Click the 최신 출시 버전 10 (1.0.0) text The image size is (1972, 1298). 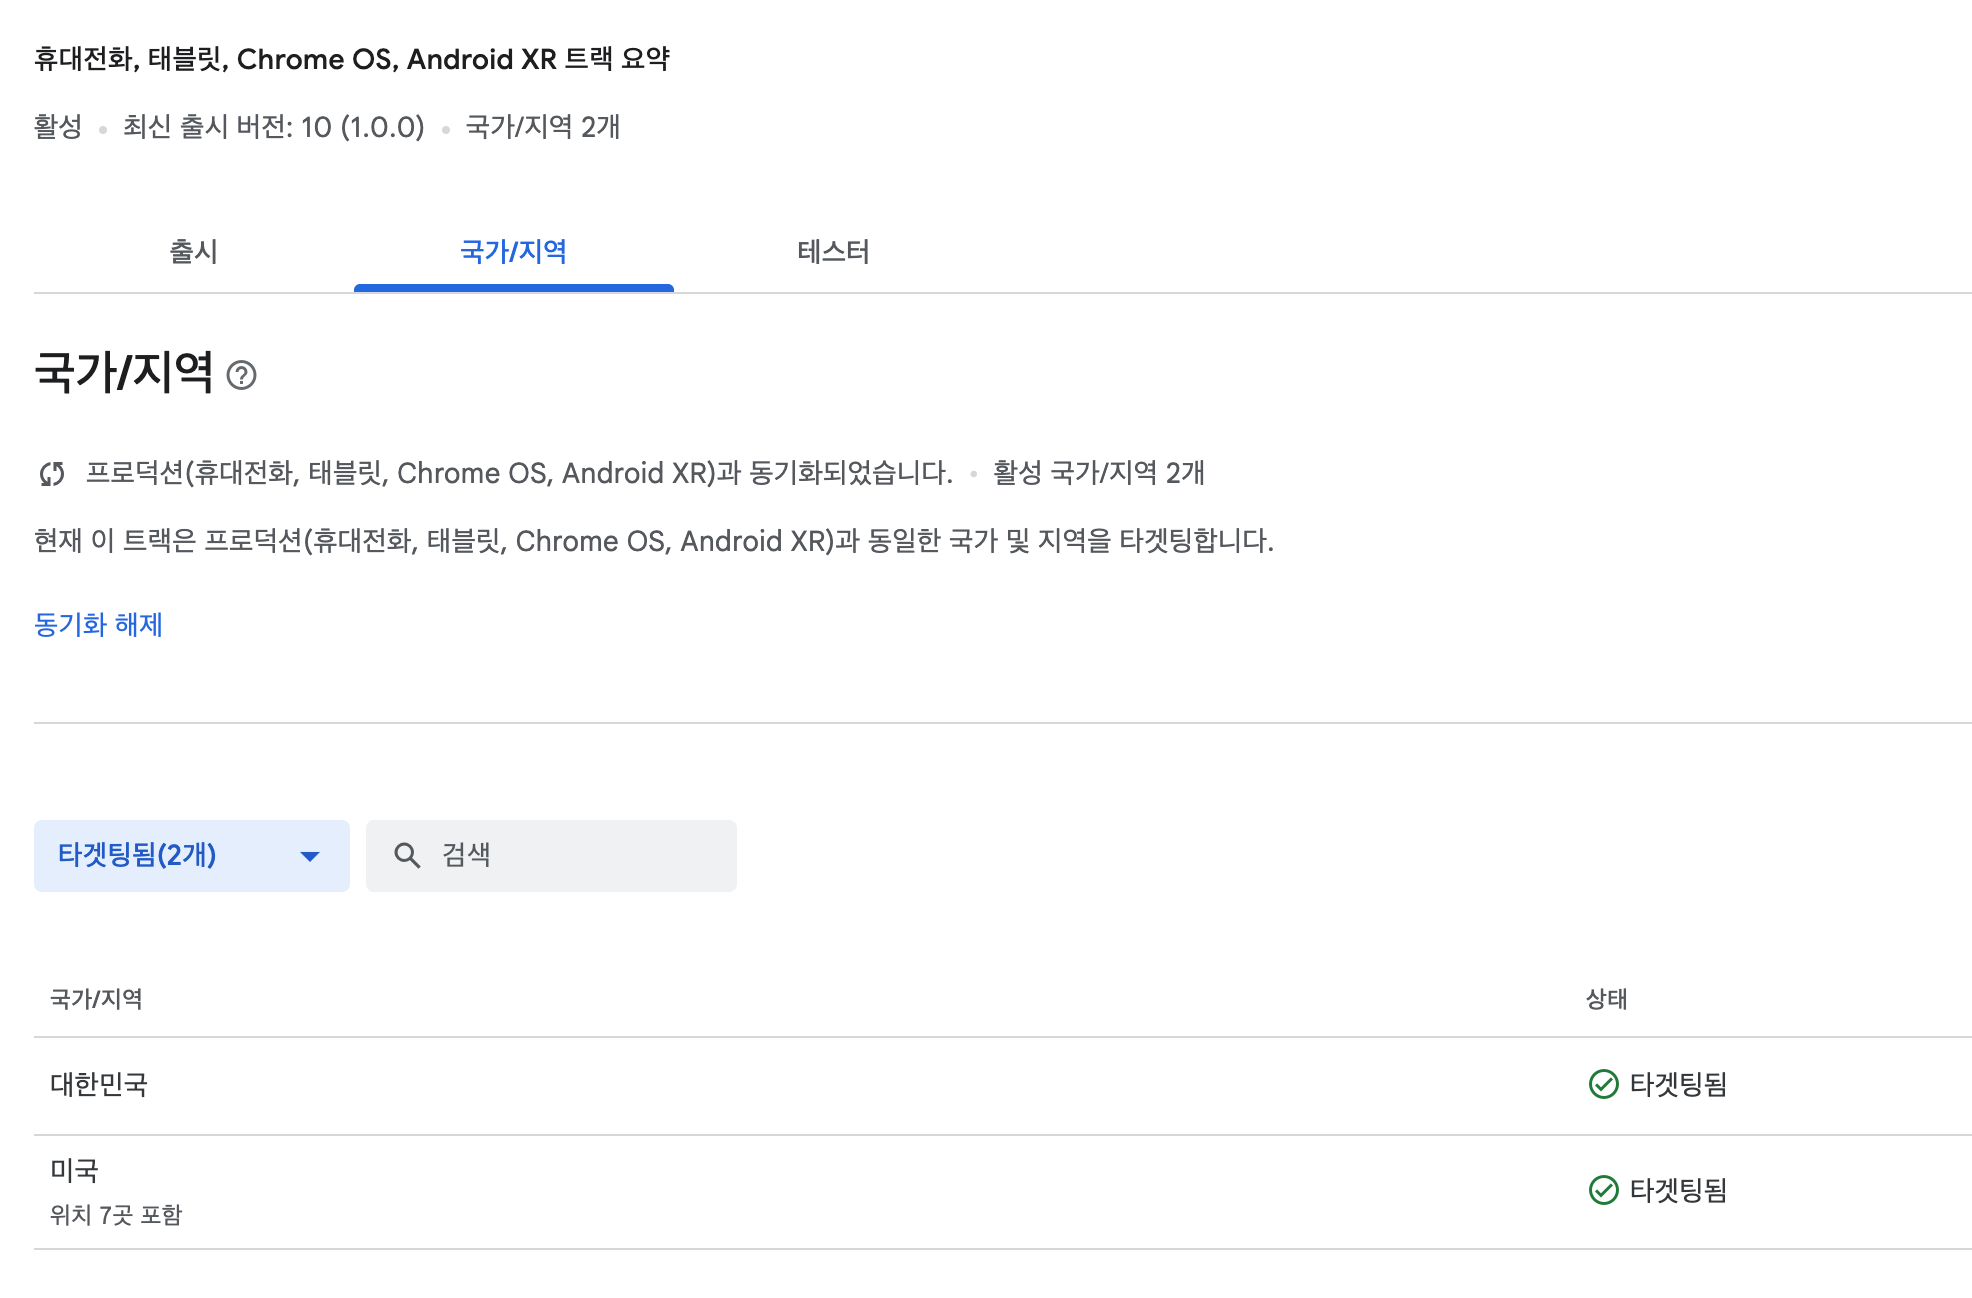273,127
